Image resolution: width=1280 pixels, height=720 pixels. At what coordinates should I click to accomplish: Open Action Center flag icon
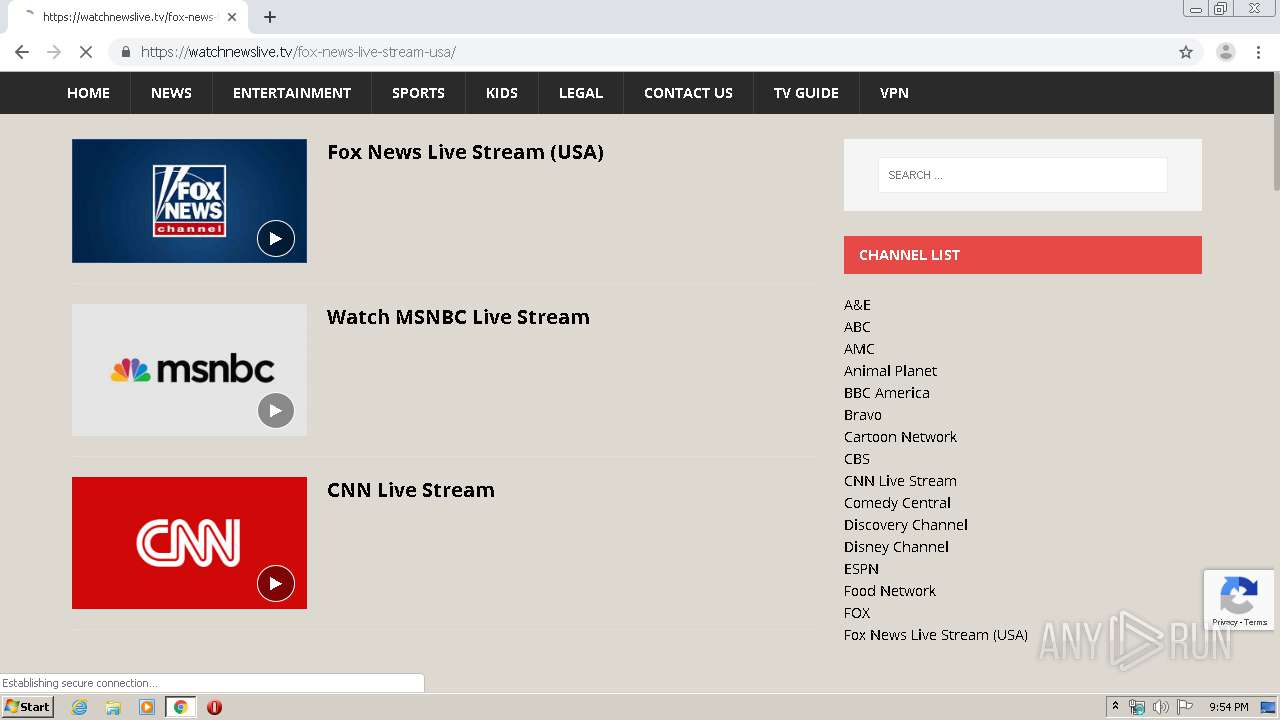click(1185, 707)
